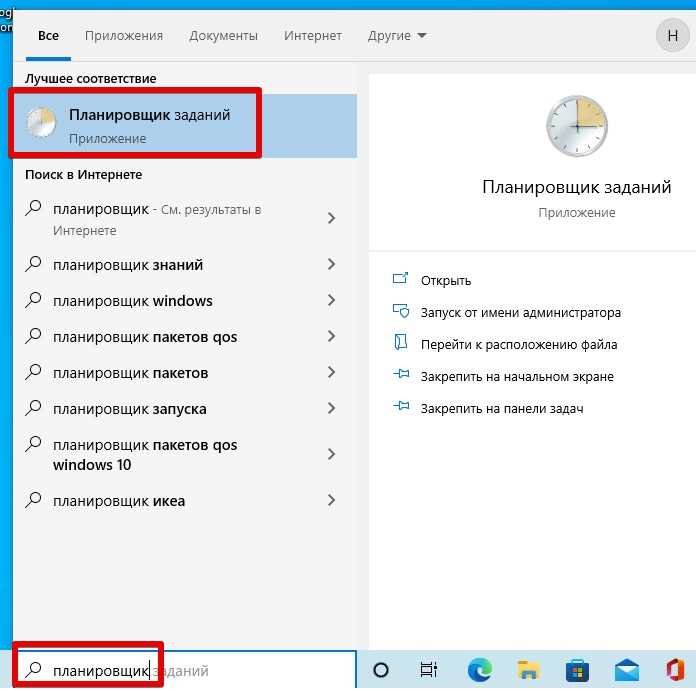Click magnifier icon in taskbar search box
The height and width of the screenshot is (691, 696).
click(x=33, y=670)
